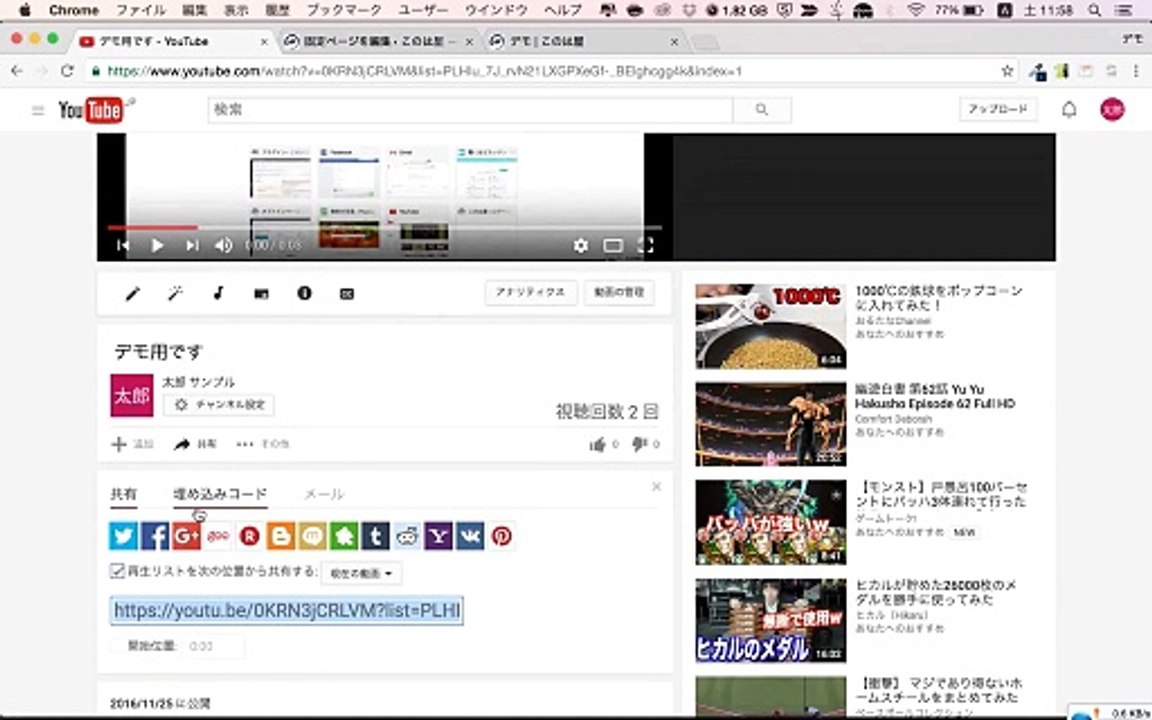This screenshot has width=1152, height=720.
Task: Share the video to Tumblr
Action: 375,536
